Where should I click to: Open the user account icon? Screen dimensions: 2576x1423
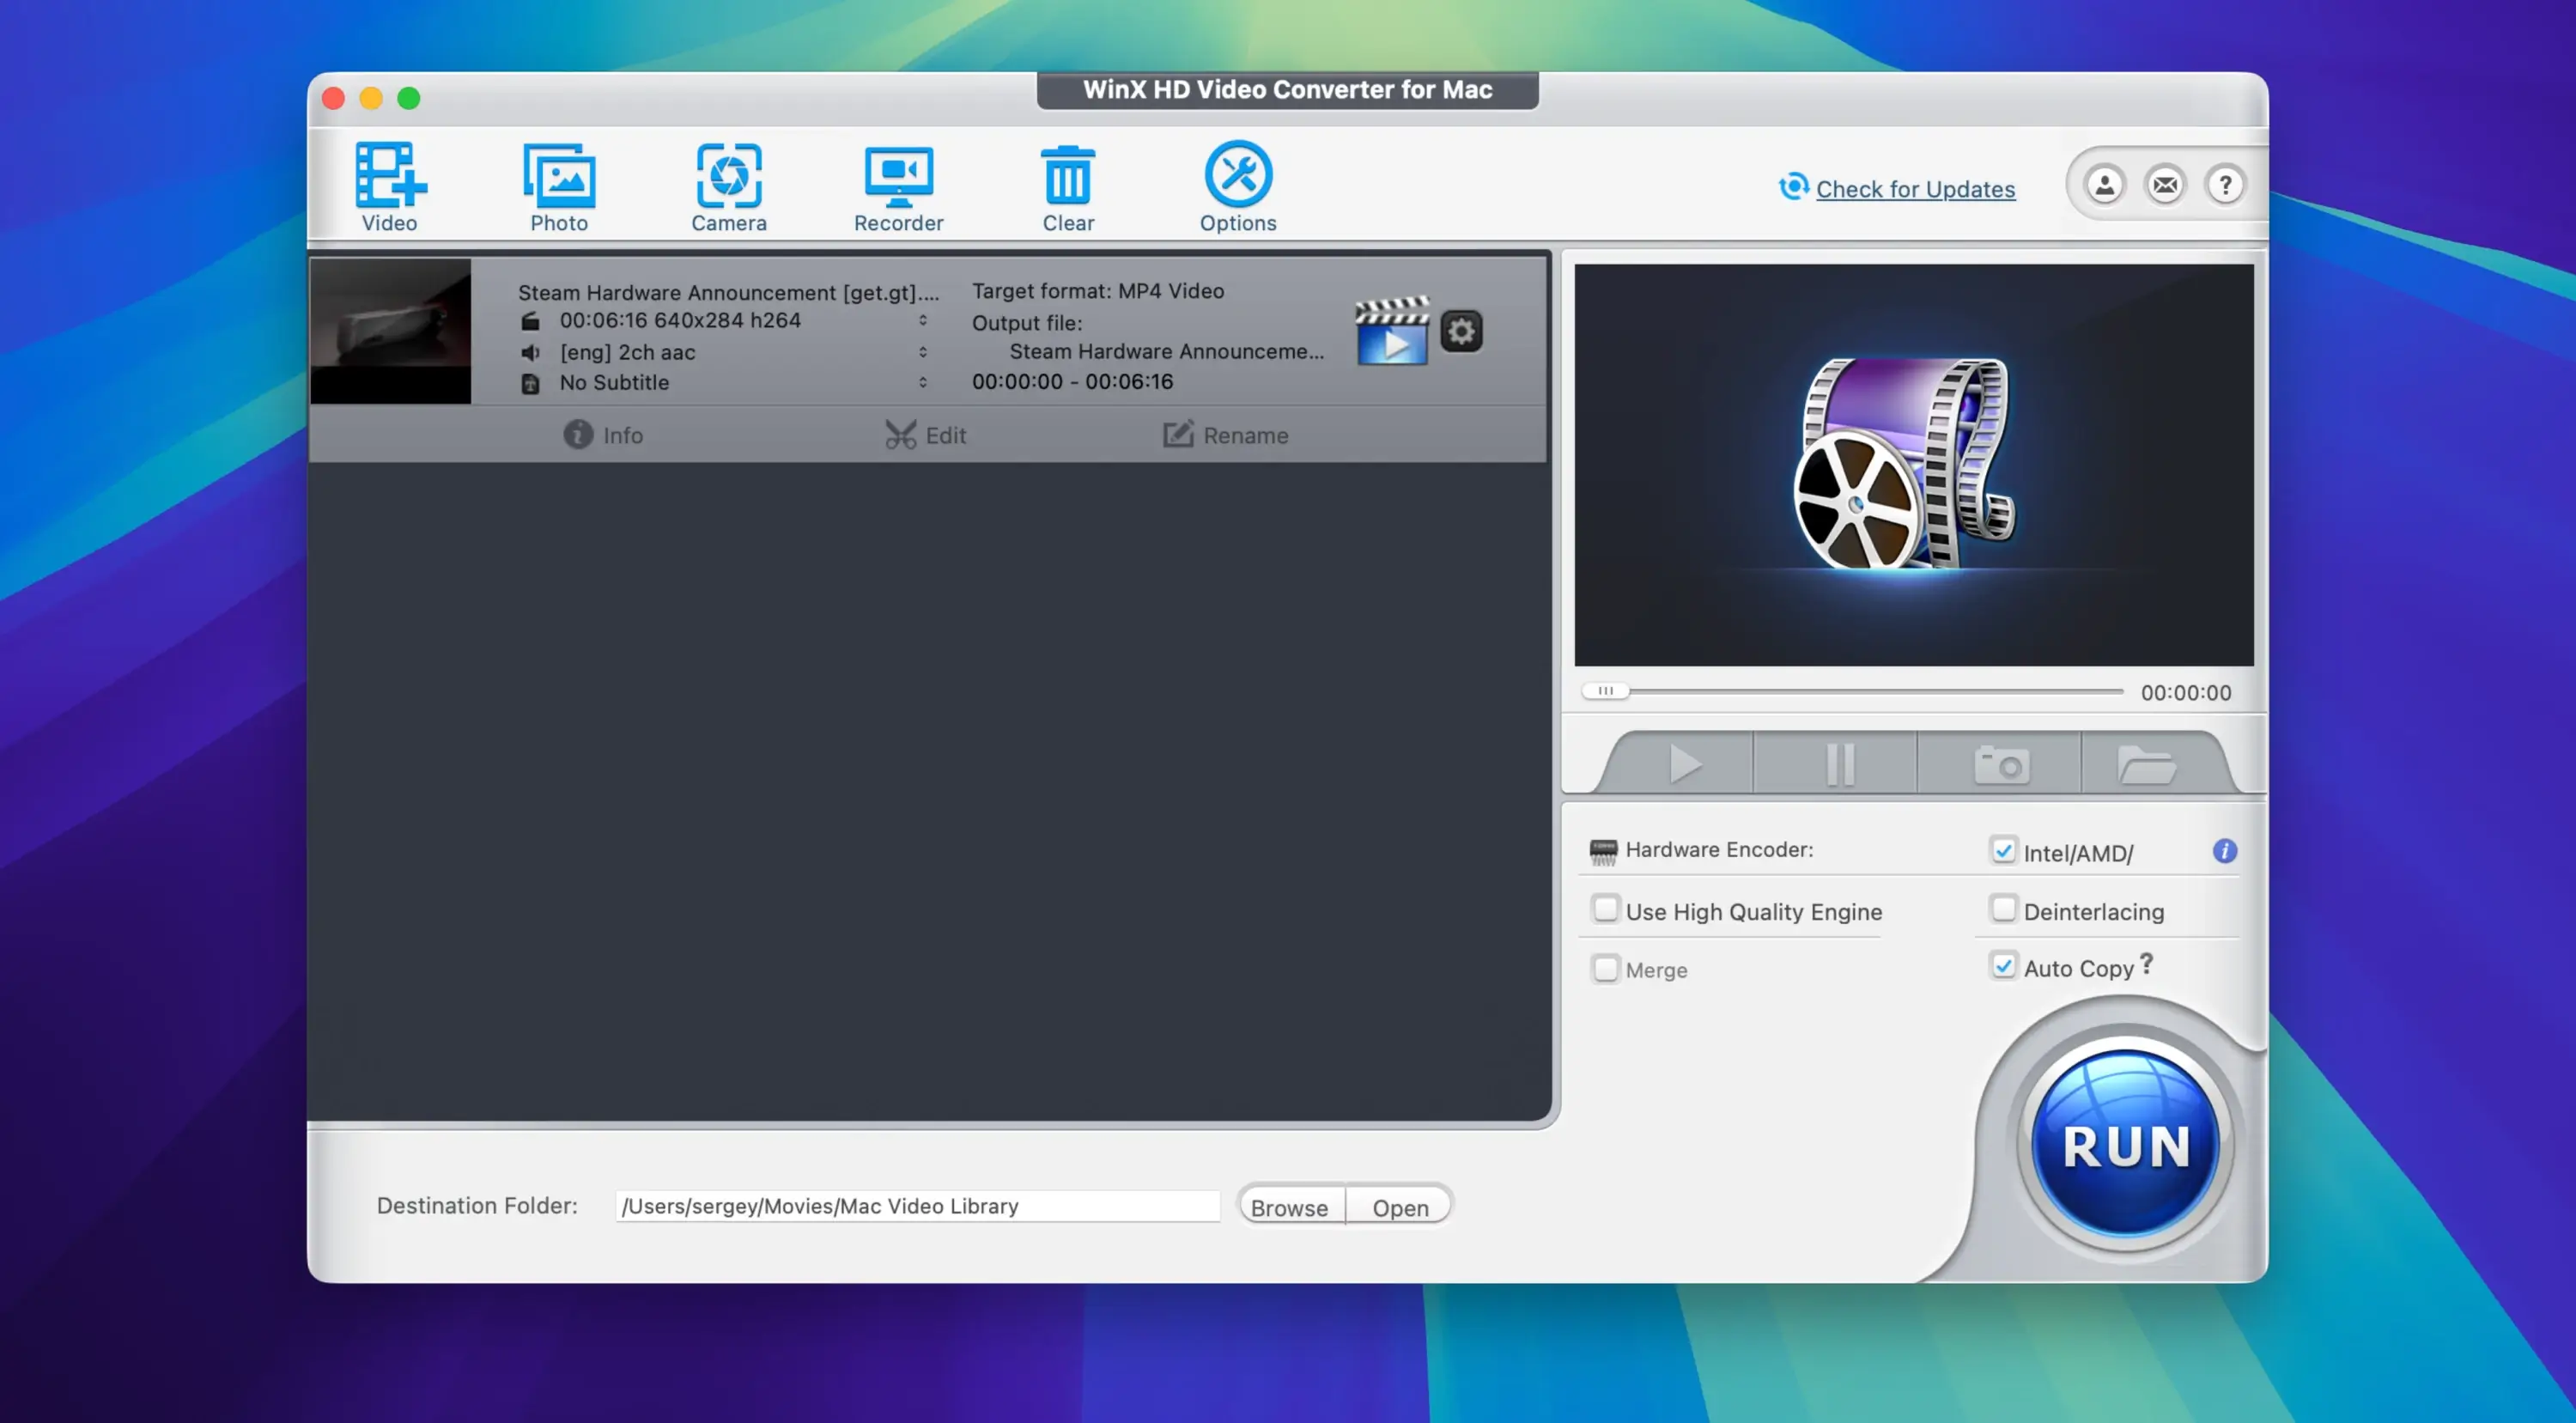(x=2104, y=185)
